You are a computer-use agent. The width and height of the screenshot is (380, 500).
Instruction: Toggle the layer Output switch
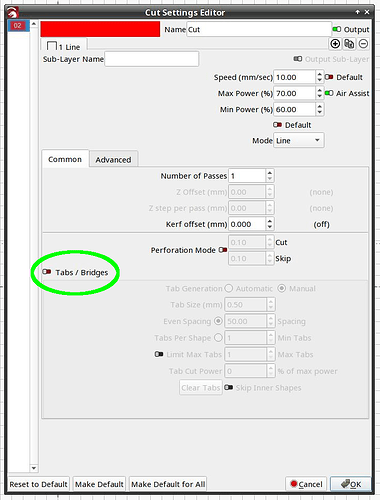337,29
